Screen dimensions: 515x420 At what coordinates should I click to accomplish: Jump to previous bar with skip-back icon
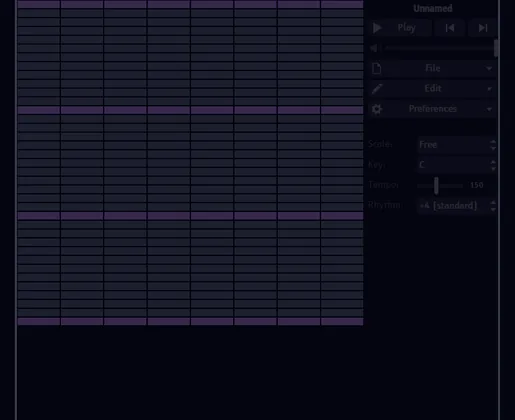450,28
